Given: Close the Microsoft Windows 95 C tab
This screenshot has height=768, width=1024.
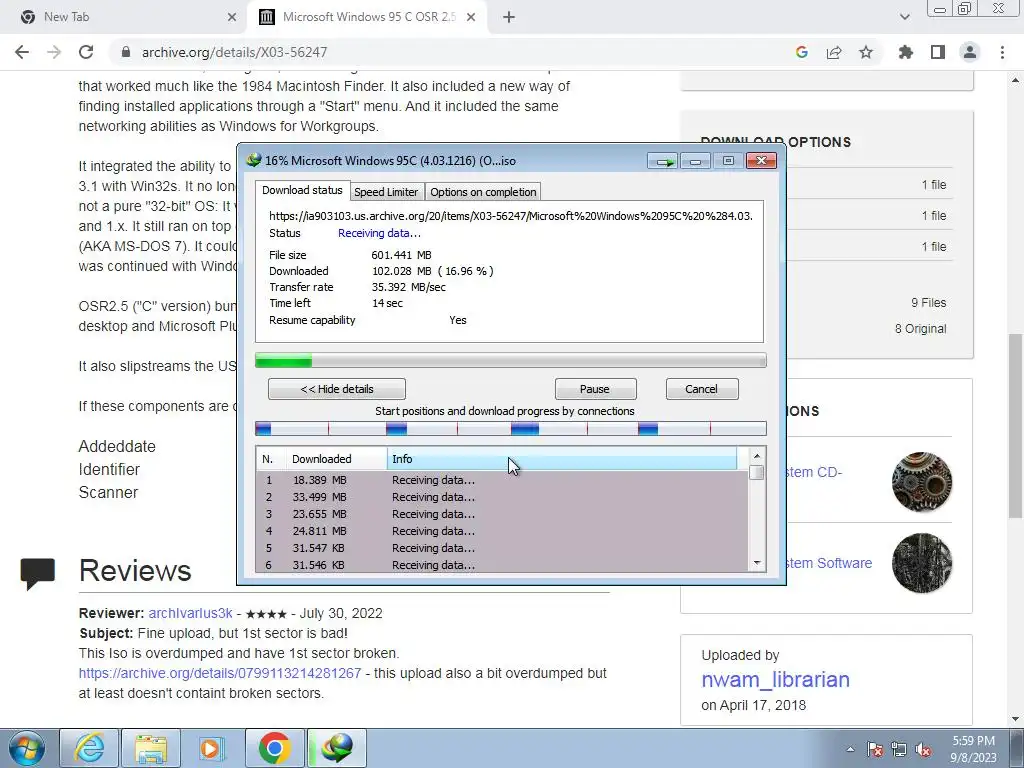Looking at the screenshot, I should pos(471,17).
